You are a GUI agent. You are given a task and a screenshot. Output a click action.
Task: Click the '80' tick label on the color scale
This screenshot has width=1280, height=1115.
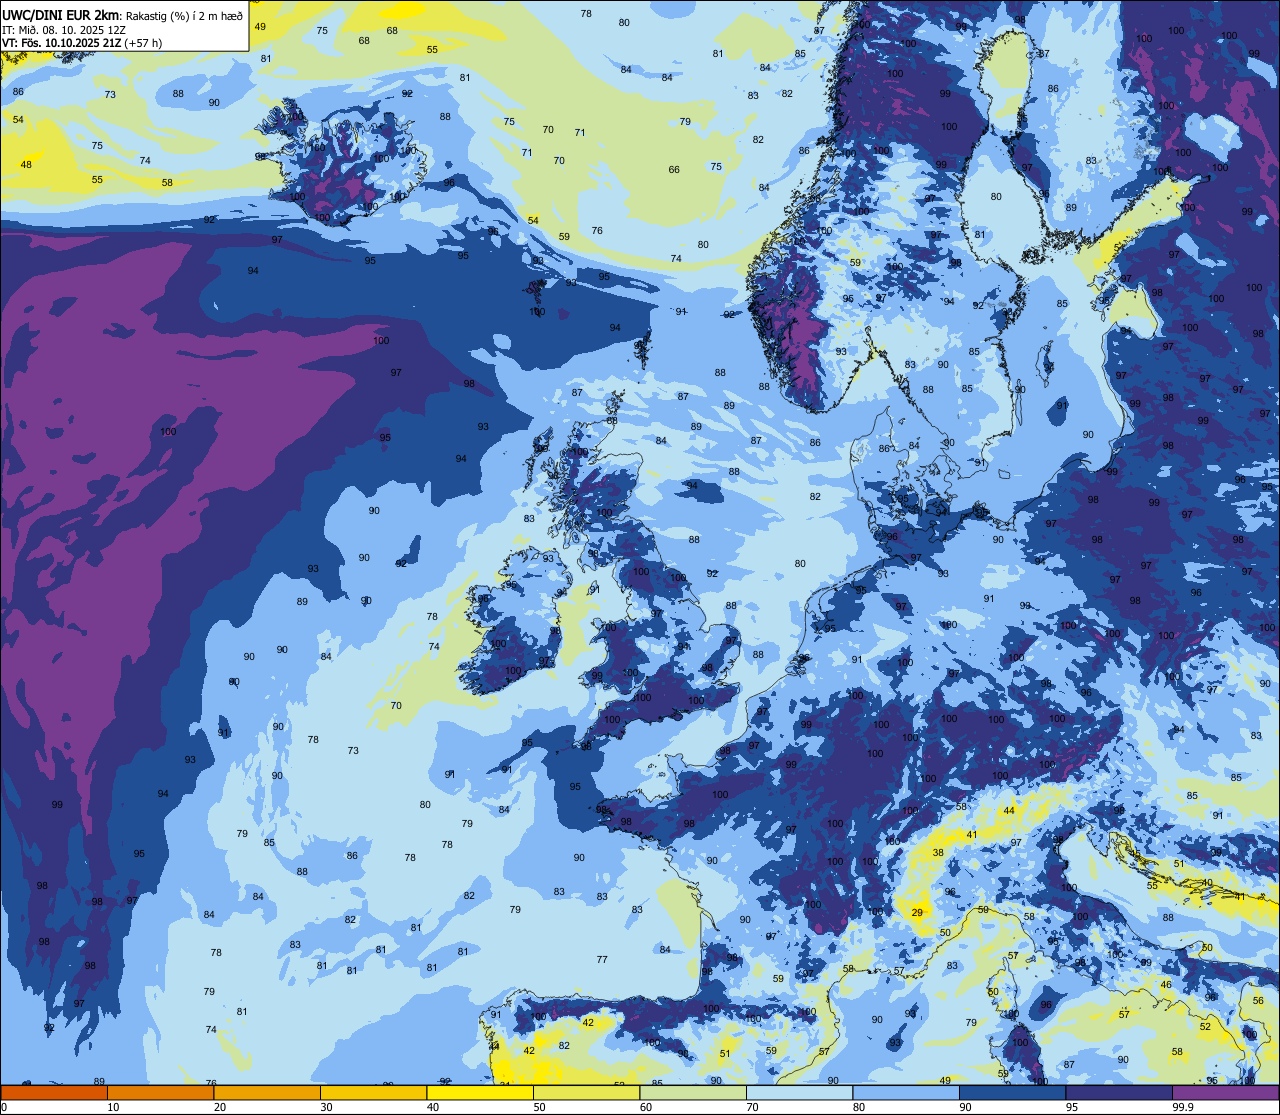(x=859, y=1107)
